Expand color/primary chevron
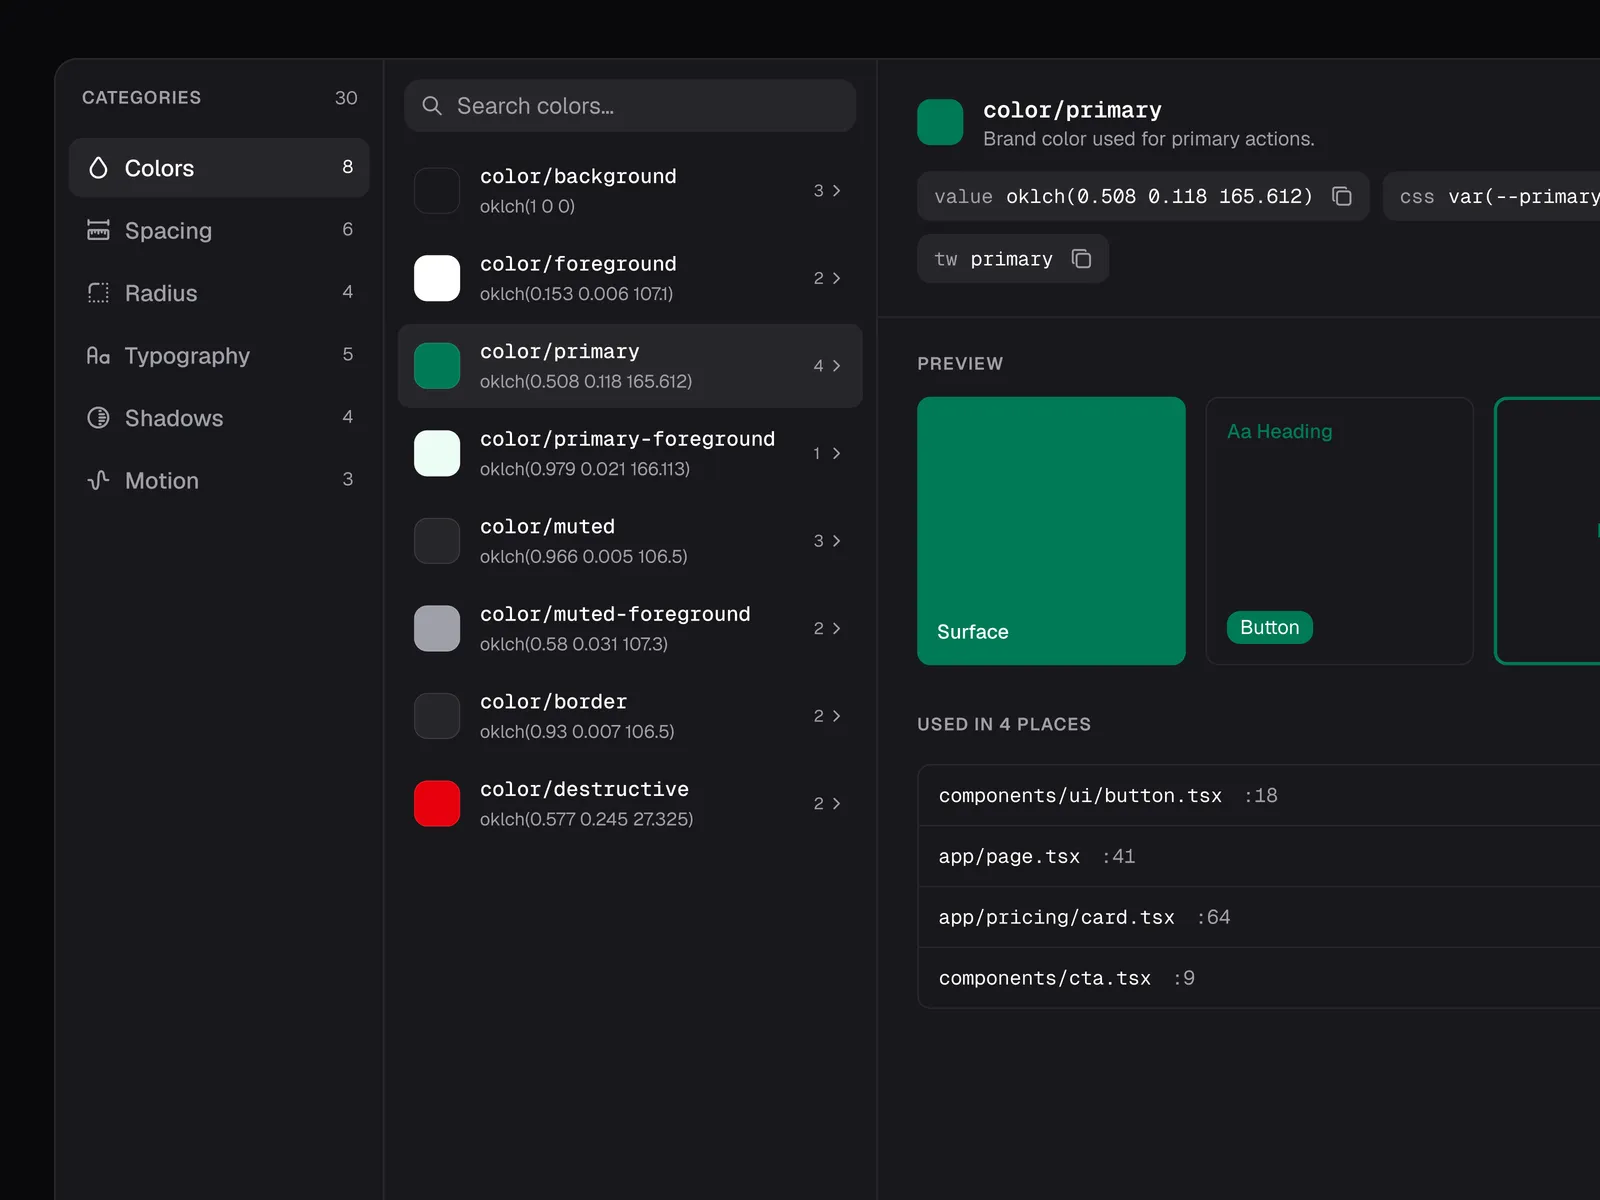 pos(836,366)
